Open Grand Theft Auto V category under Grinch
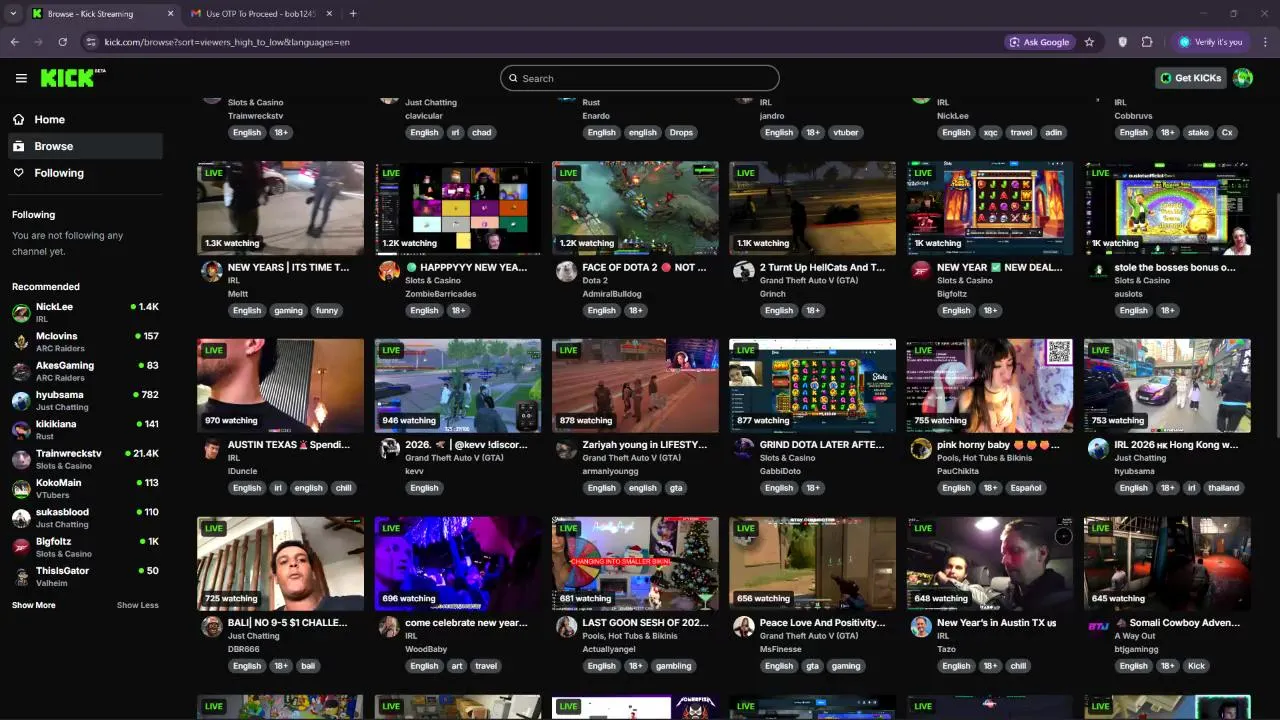This screenshot has height=720, width=1280. [x=808, y=281]
